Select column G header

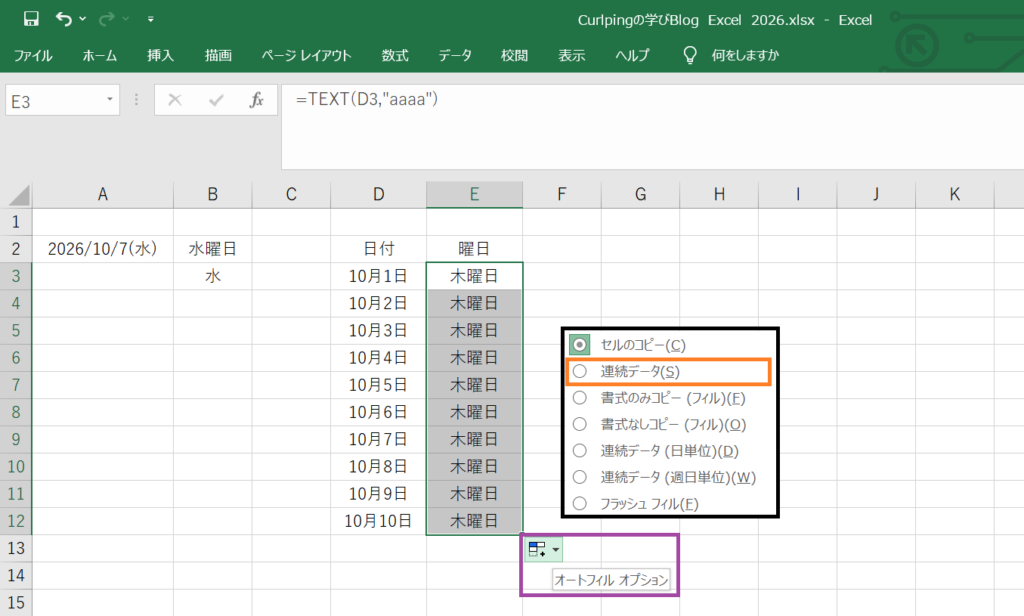pos(640,195)
